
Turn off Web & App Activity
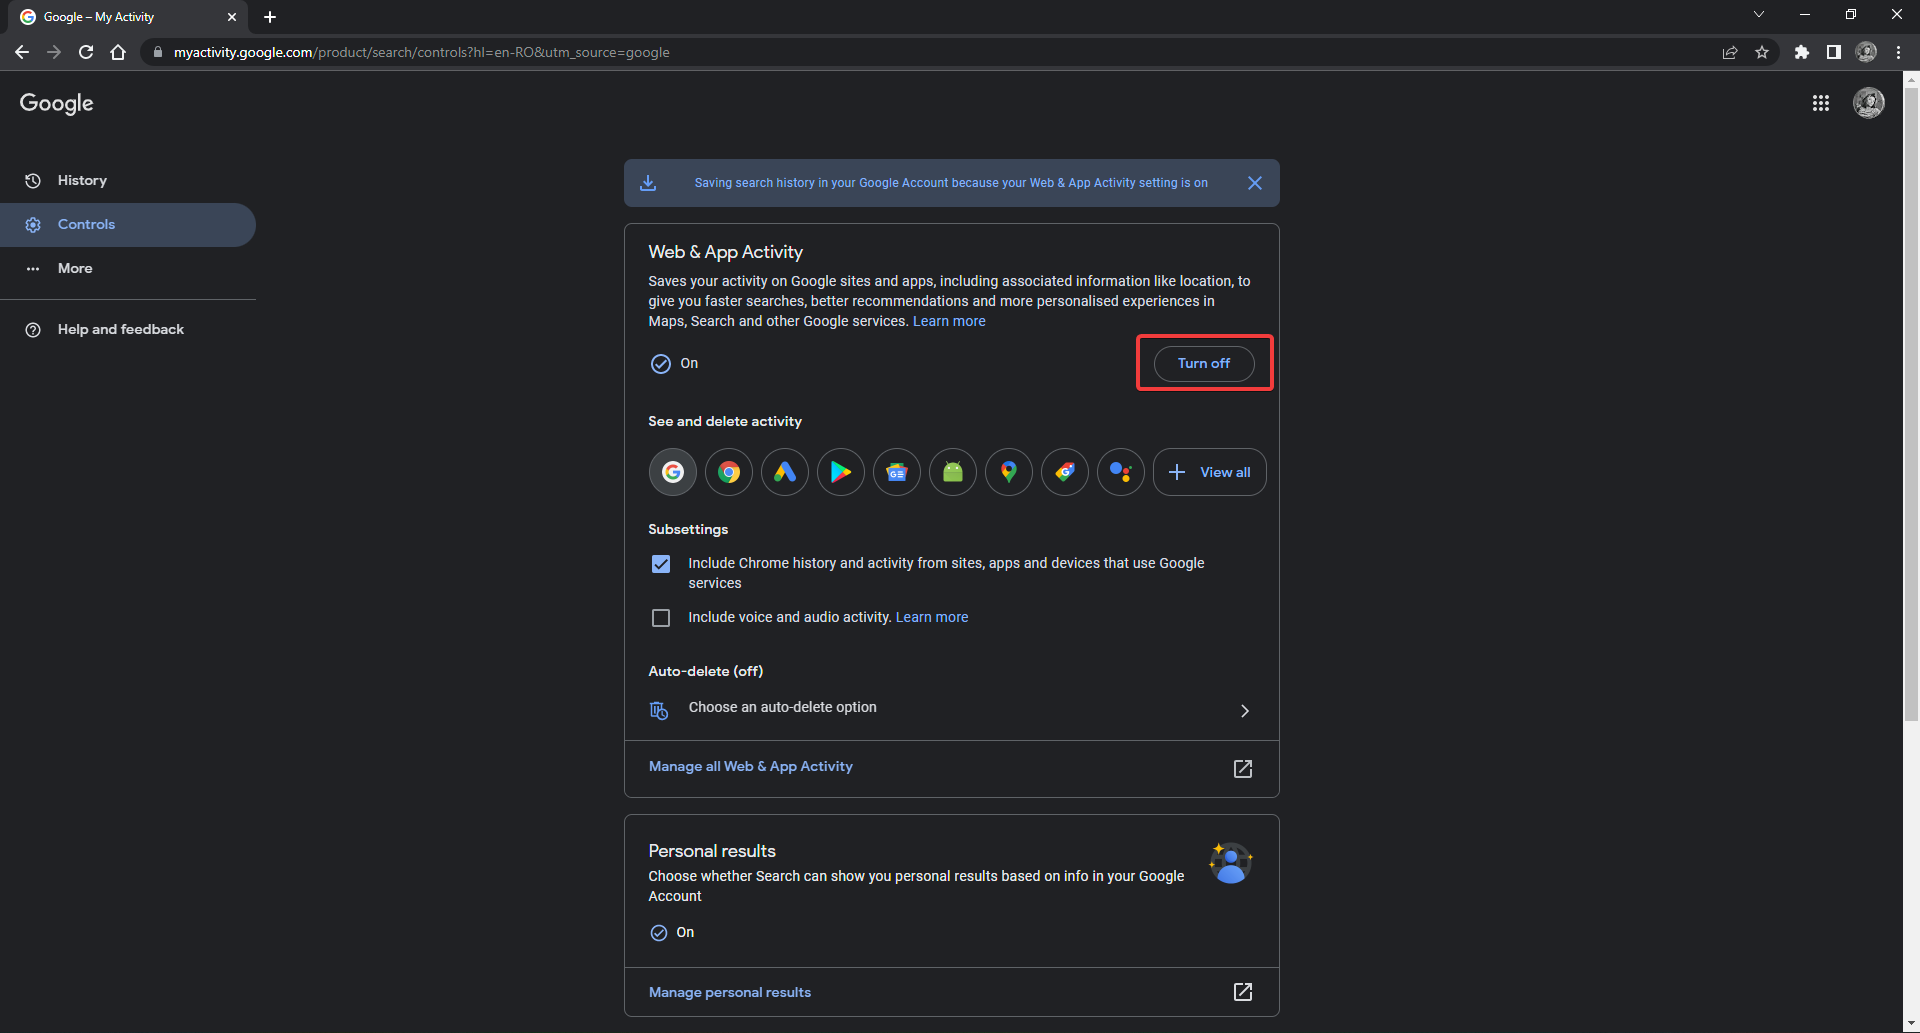pos(1204,363)
